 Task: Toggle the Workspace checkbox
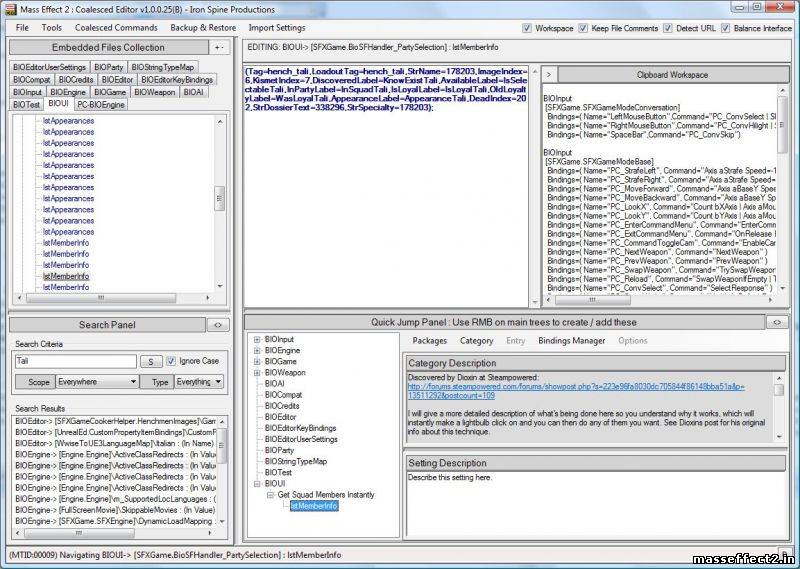tap(527, 28)
